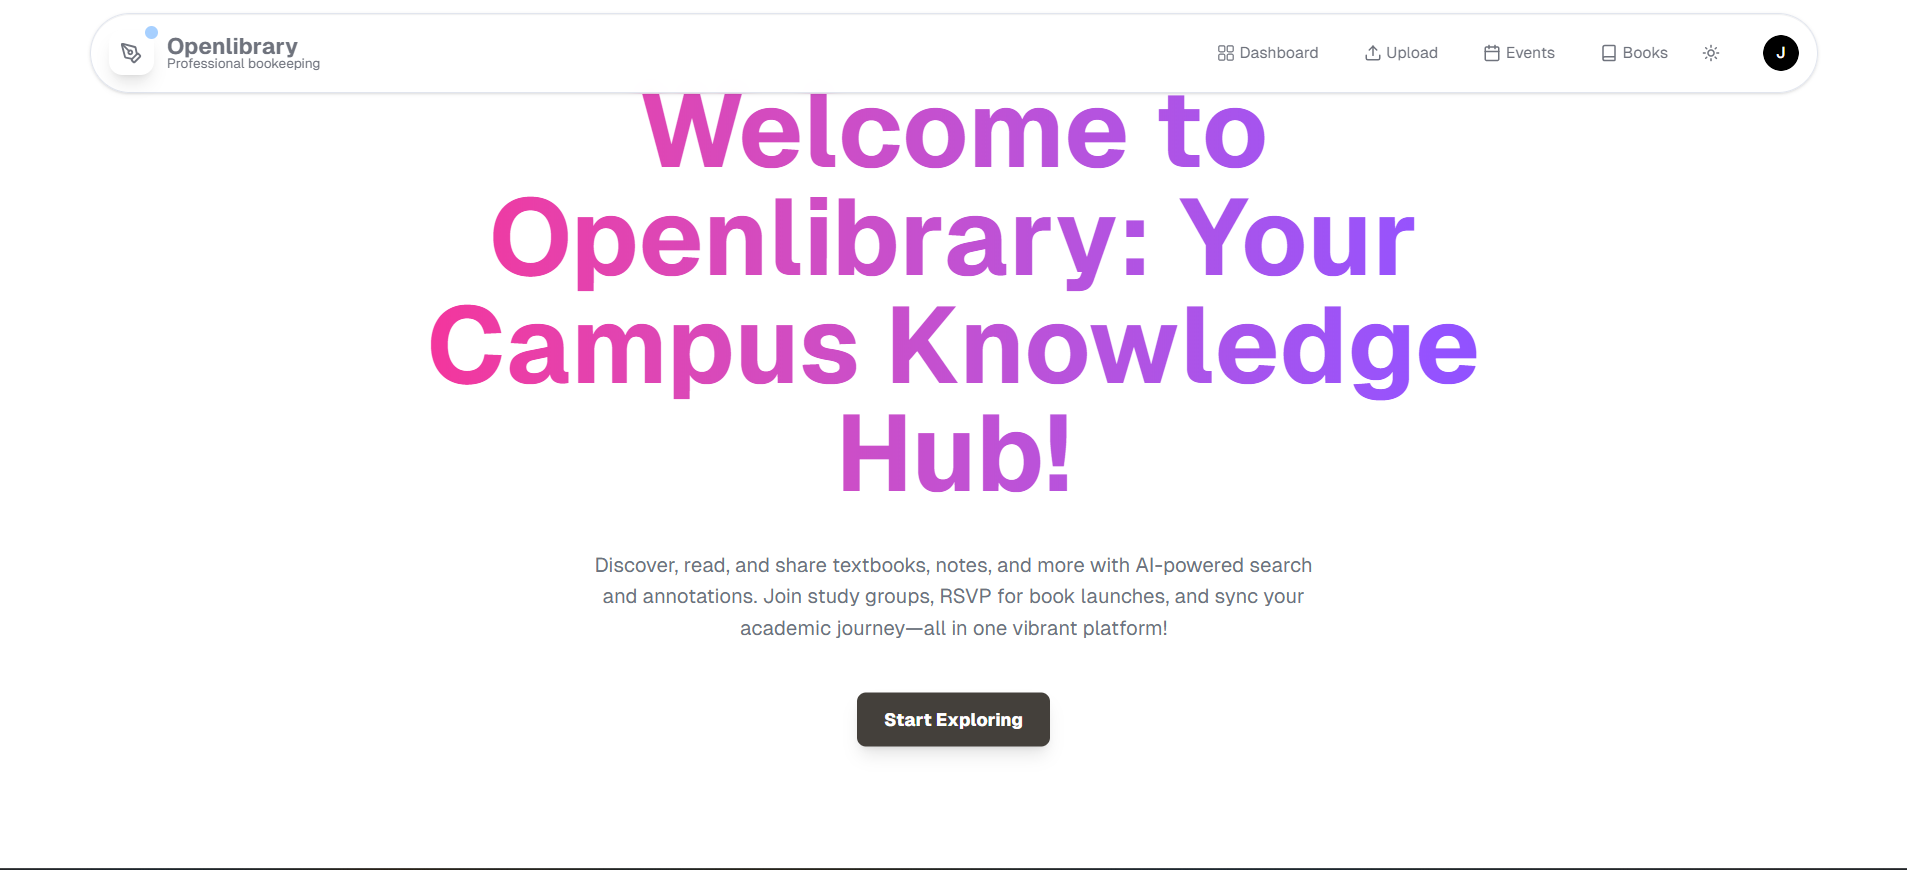Click AI-powered search text in description
The height and width of the screenshot is (870, 1907).
point(1222,565)
